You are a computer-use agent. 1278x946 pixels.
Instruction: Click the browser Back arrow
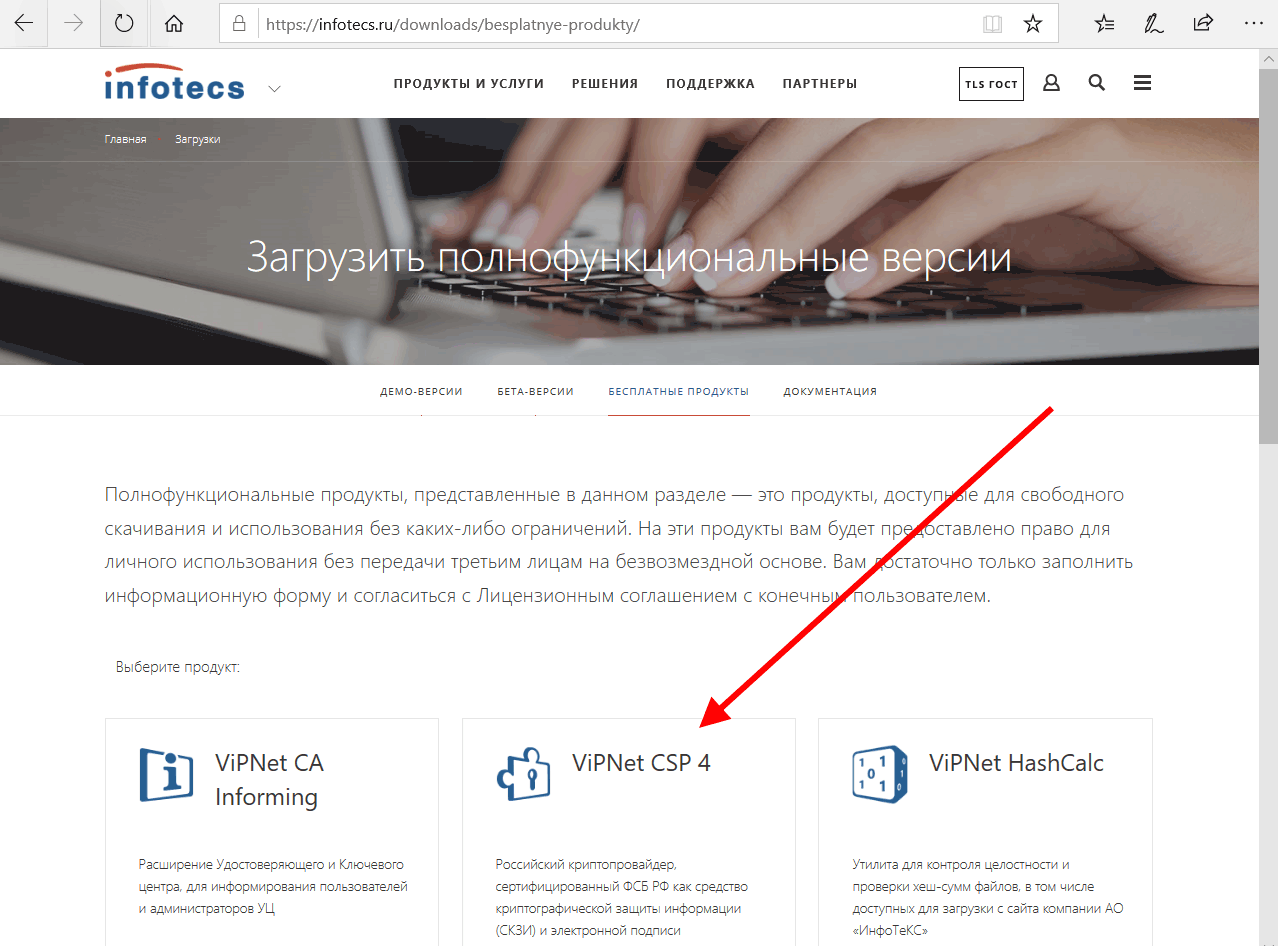23,23
